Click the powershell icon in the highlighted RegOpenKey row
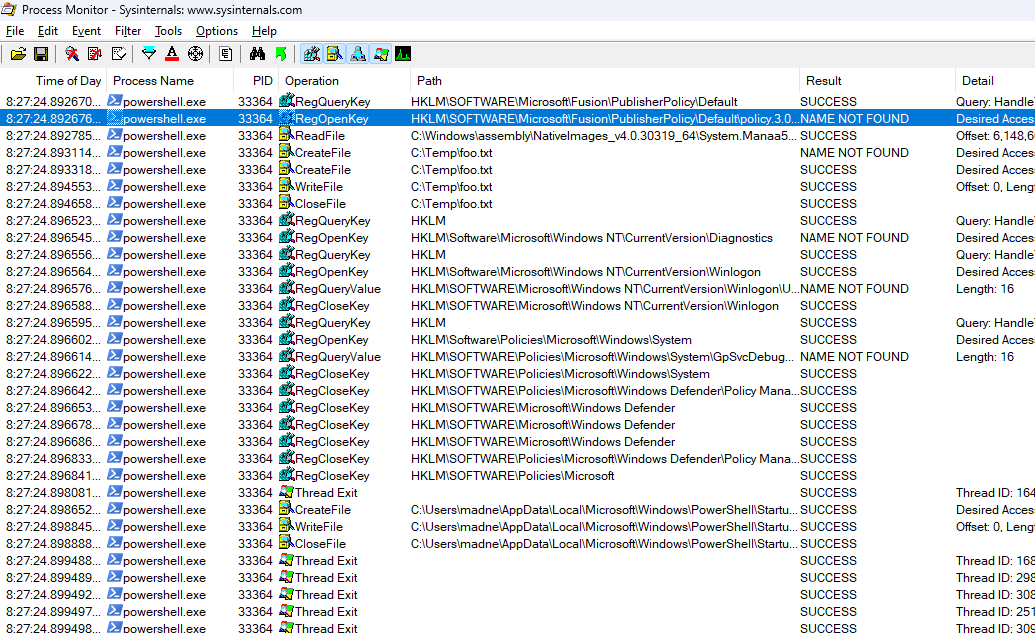The width and height of the screenshot is (1035, 633). pos(114,118)
